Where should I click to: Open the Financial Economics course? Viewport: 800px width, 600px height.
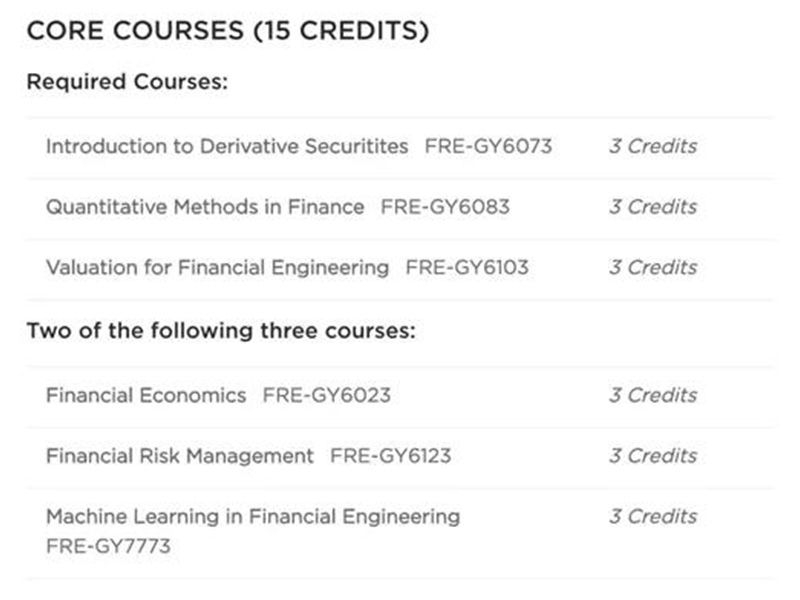tap(146, 395)
